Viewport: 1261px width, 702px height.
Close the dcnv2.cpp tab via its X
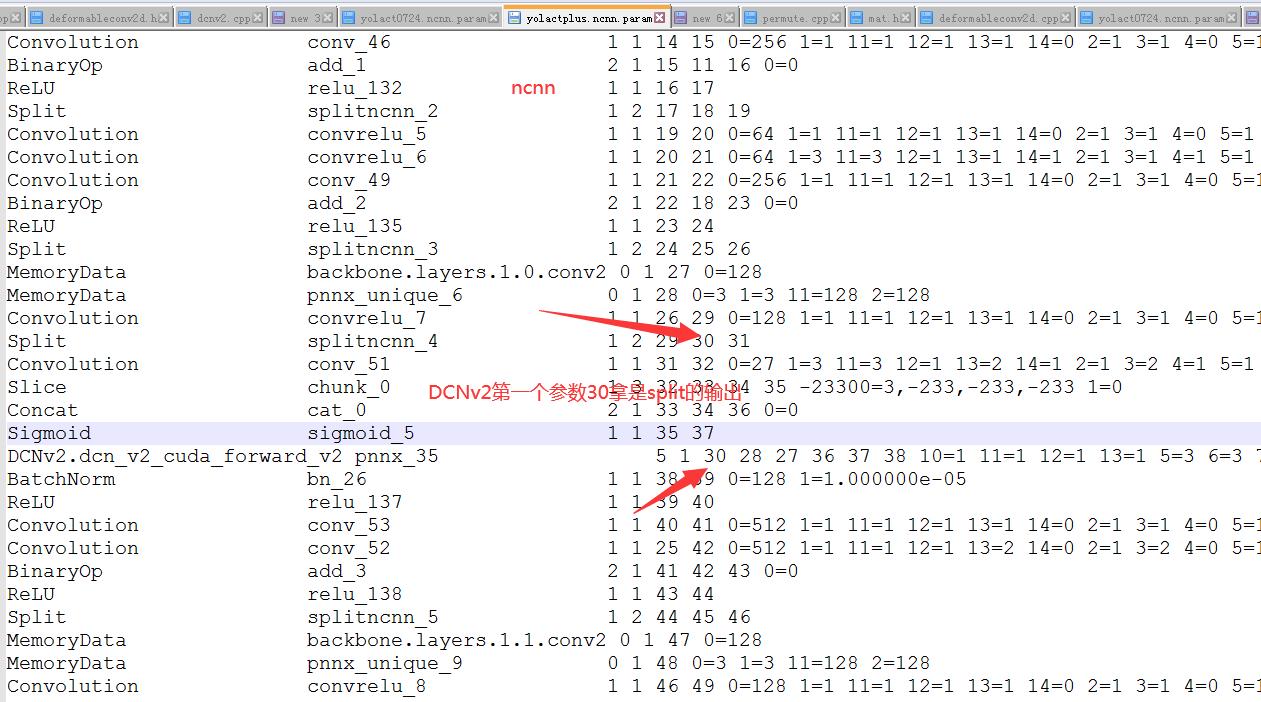(258, 18)
